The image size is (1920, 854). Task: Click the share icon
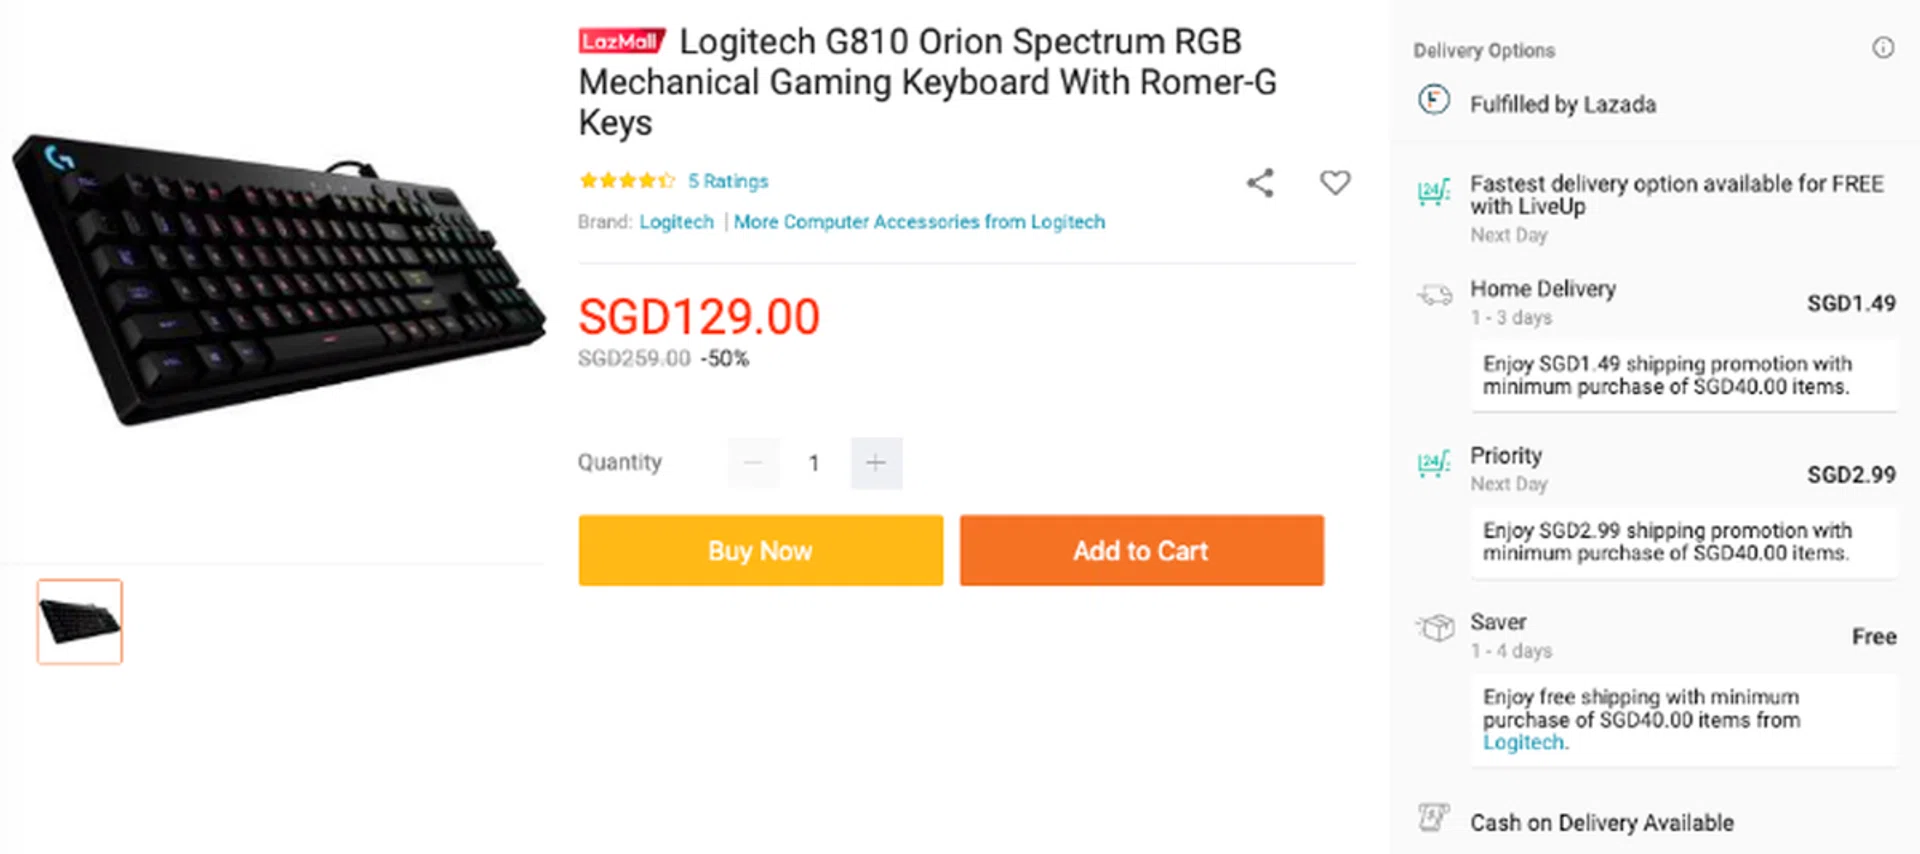(1260, 183)
